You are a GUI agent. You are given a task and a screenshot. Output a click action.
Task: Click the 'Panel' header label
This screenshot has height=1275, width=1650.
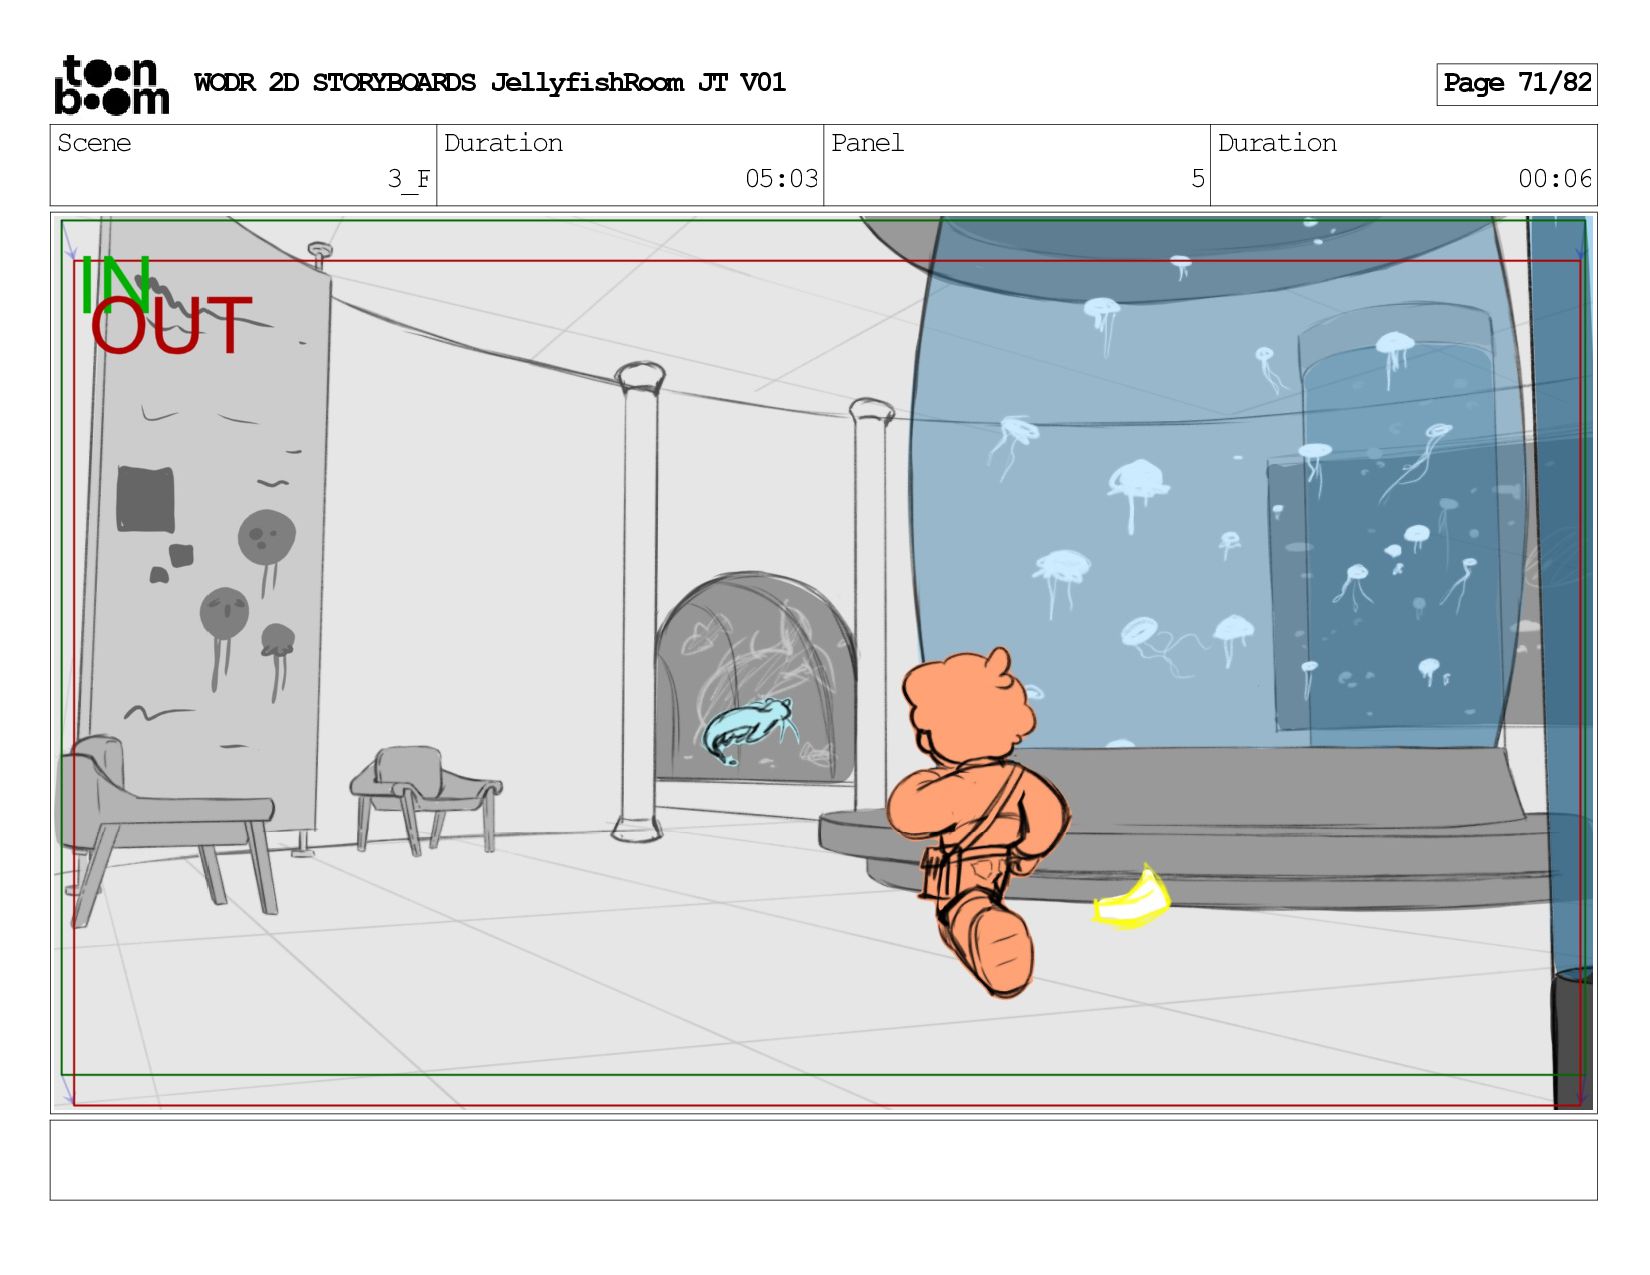(867, 143)
